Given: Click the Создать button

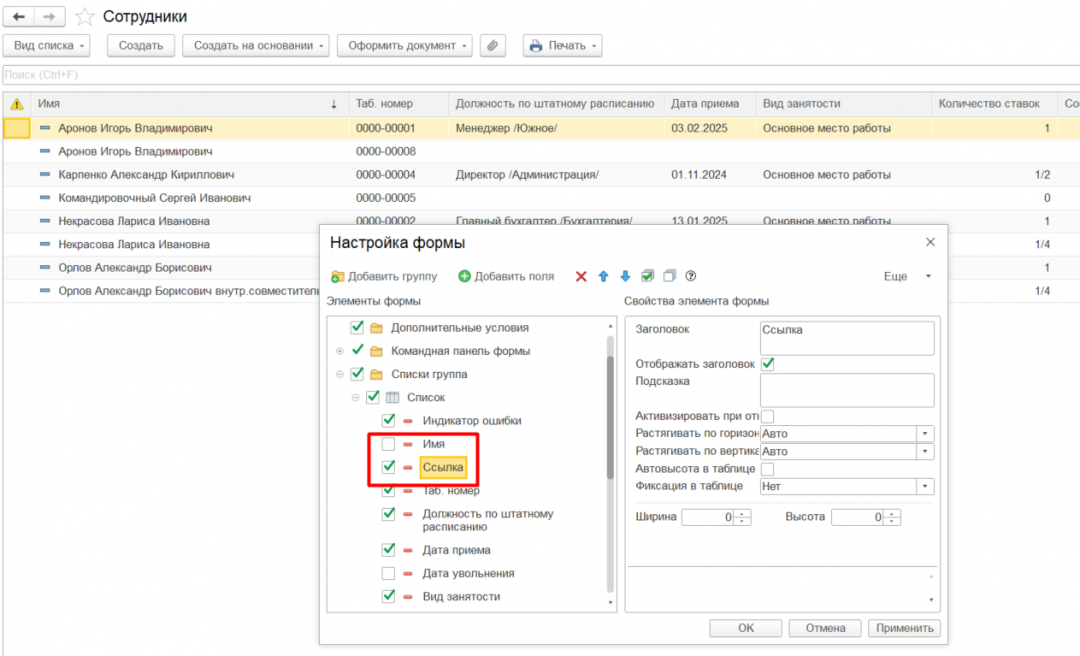Looking at the screenshot, I should pos(141,45).
